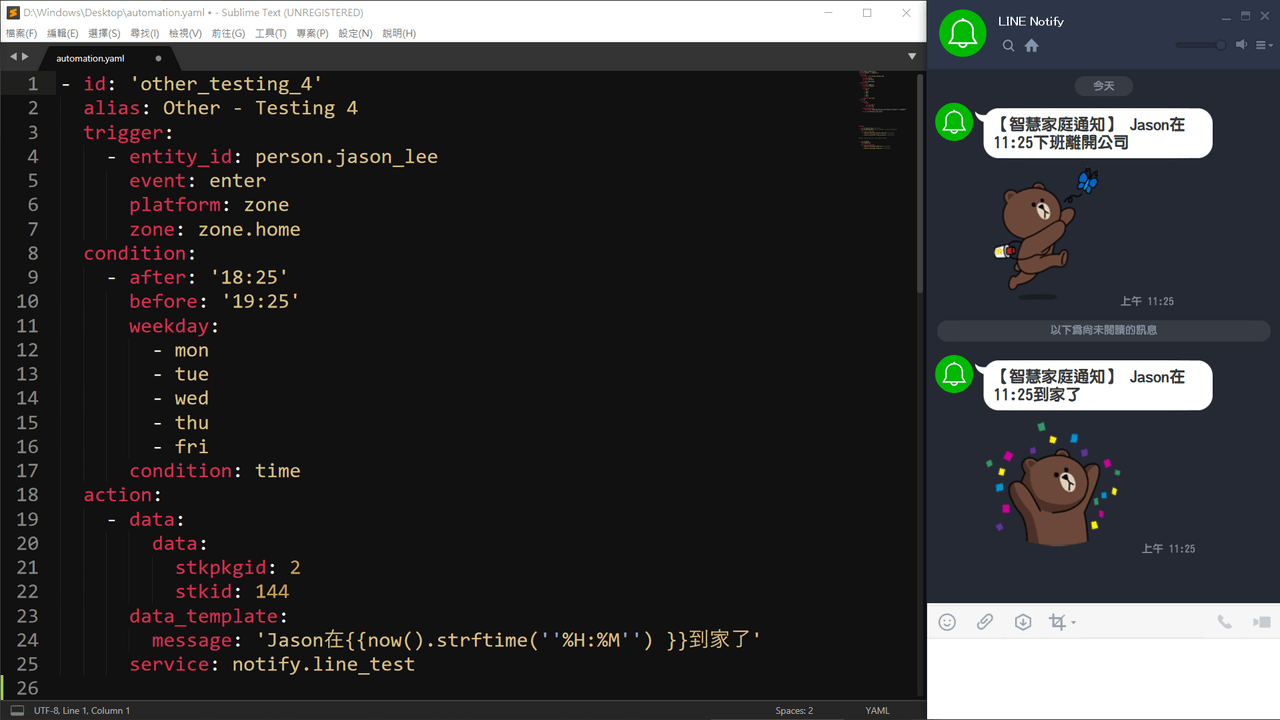Image resolution: width=1280 pixels, height=720 pixels.
Task: Toggle the side panel switcher in status bar
Action: click(x=17, y=710)
